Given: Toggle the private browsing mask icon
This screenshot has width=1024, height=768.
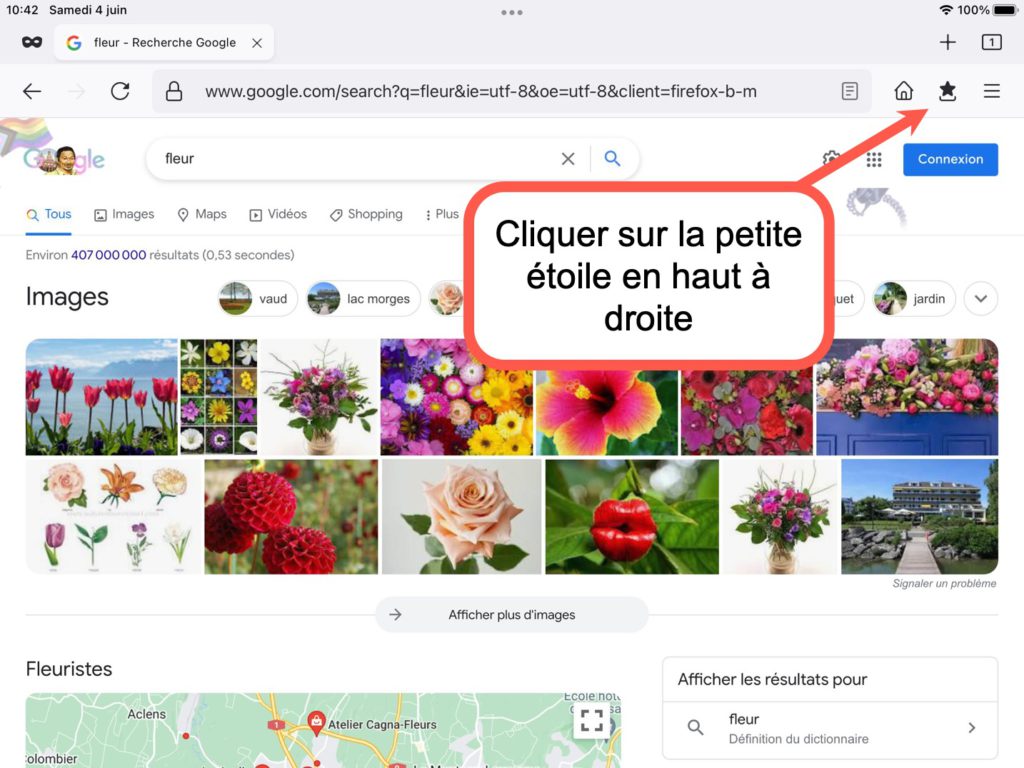Looking at the screenshot, I should click(x=32, y=42).
